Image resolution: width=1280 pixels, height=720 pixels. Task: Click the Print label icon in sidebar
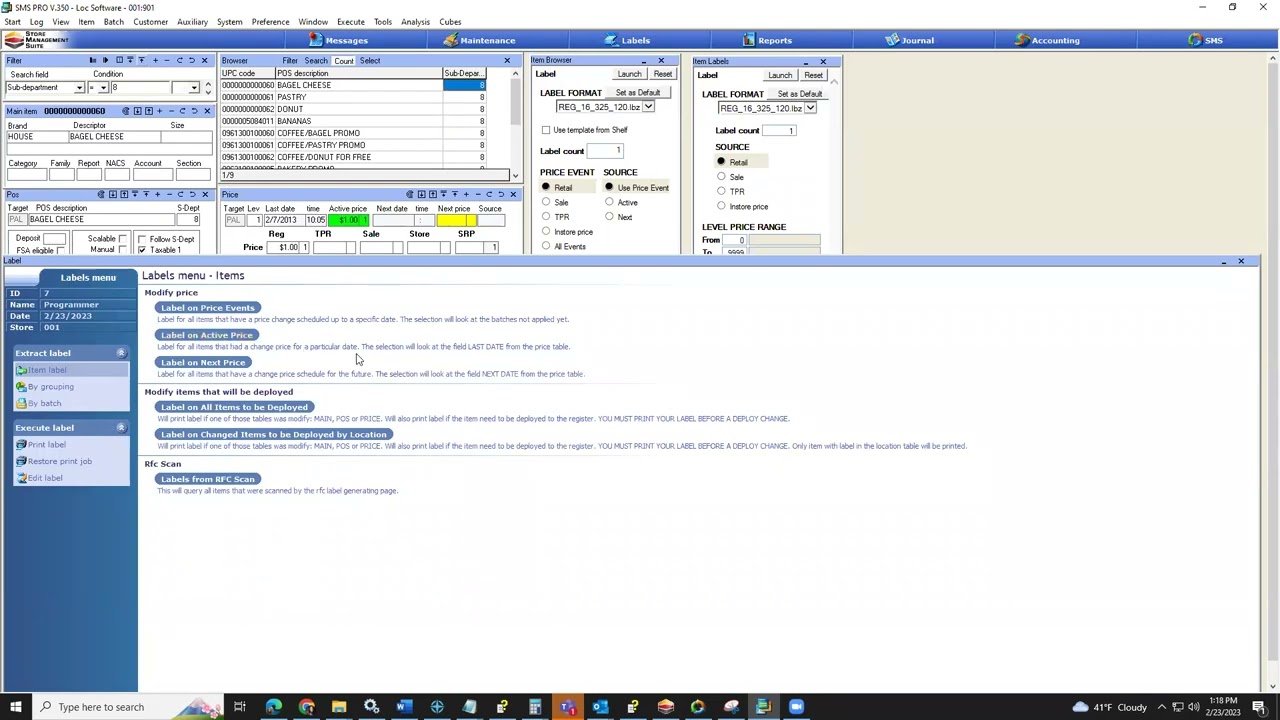tap(21, 445)
